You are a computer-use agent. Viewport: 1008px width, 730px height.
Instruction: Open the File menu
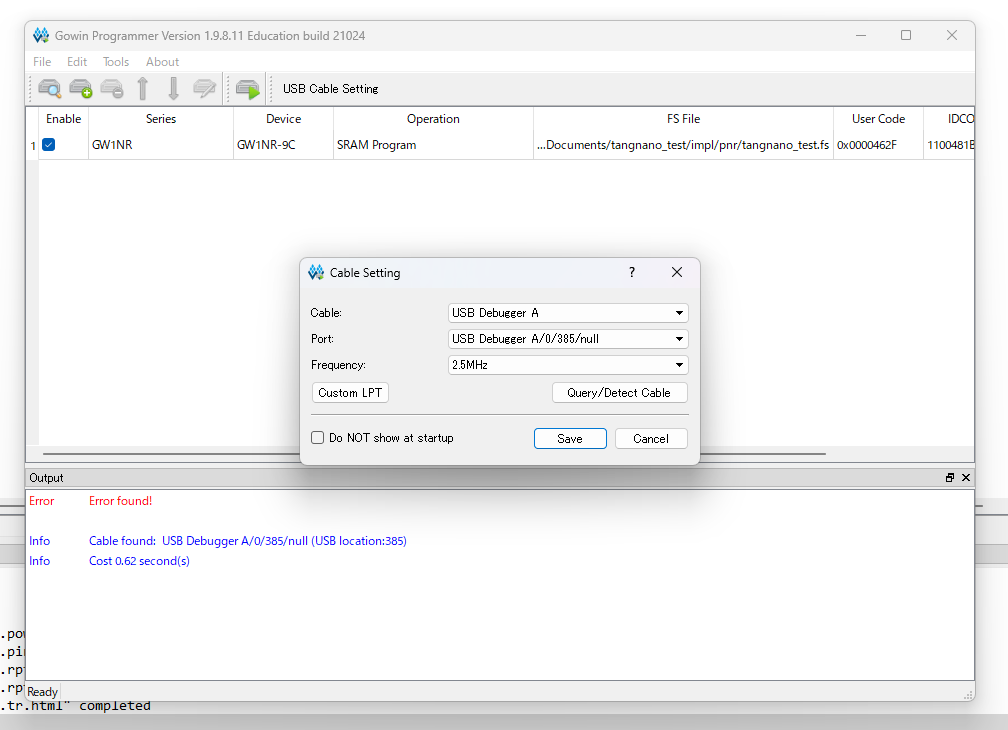pyautogui.click(x=42, y=62)
